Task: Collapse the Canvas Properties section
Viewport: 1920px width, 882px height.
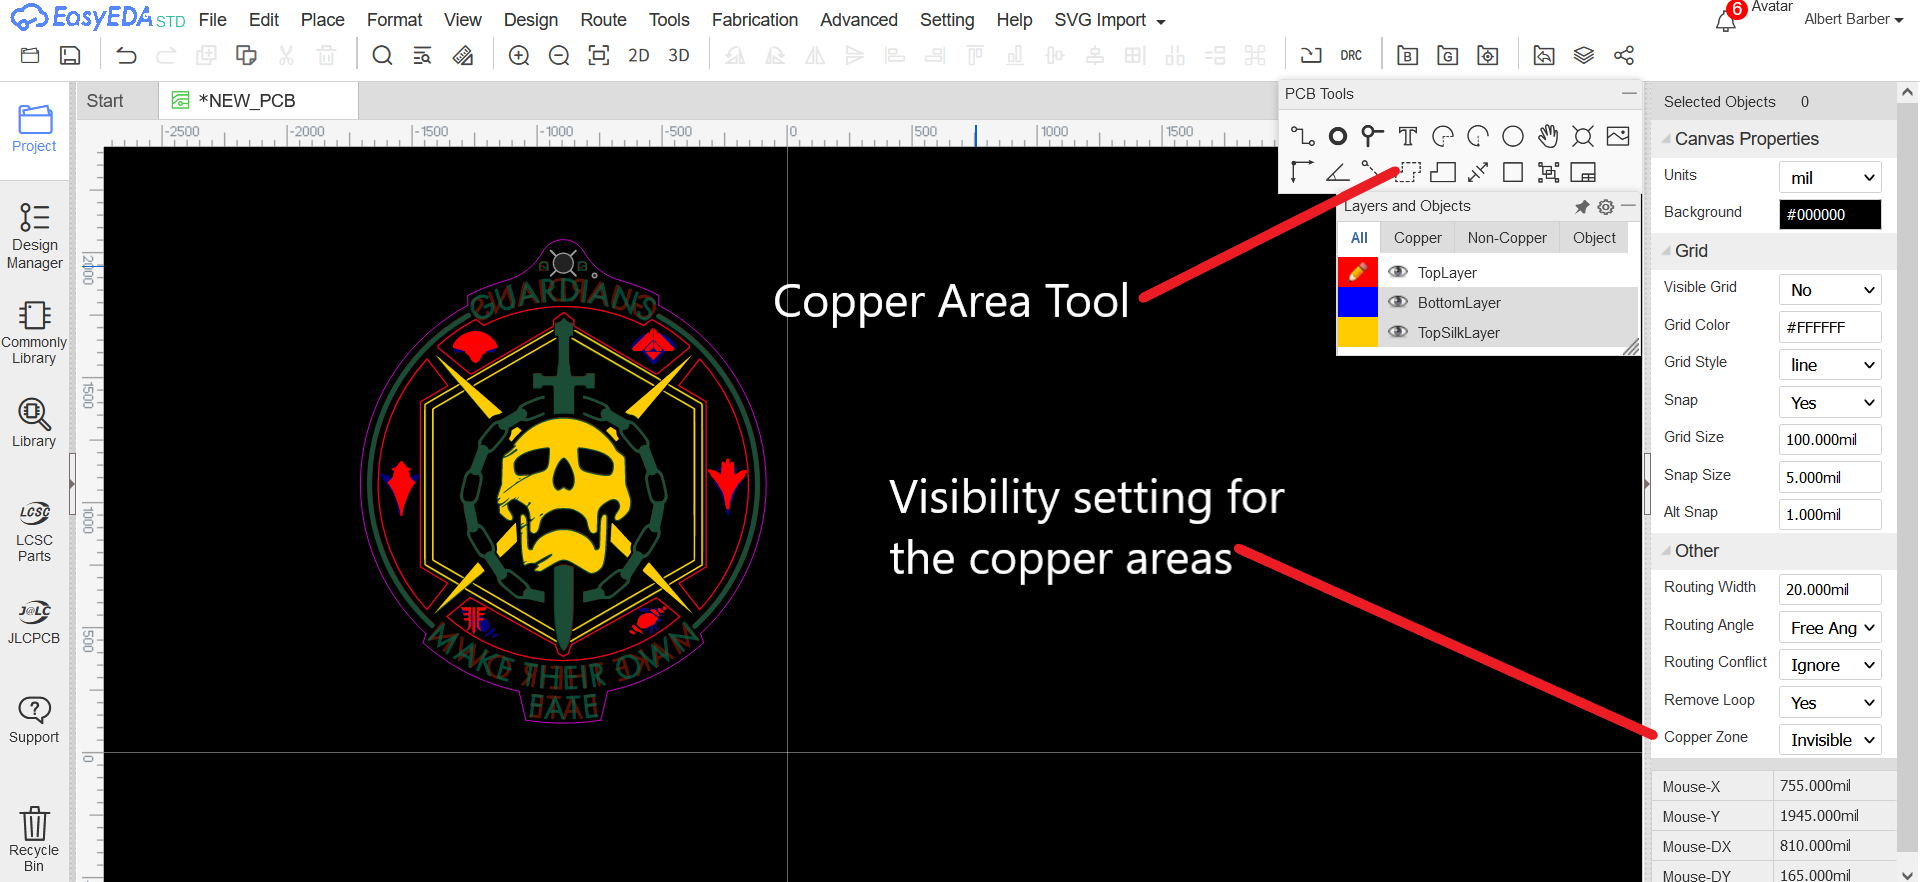Action: point(1666,139)
